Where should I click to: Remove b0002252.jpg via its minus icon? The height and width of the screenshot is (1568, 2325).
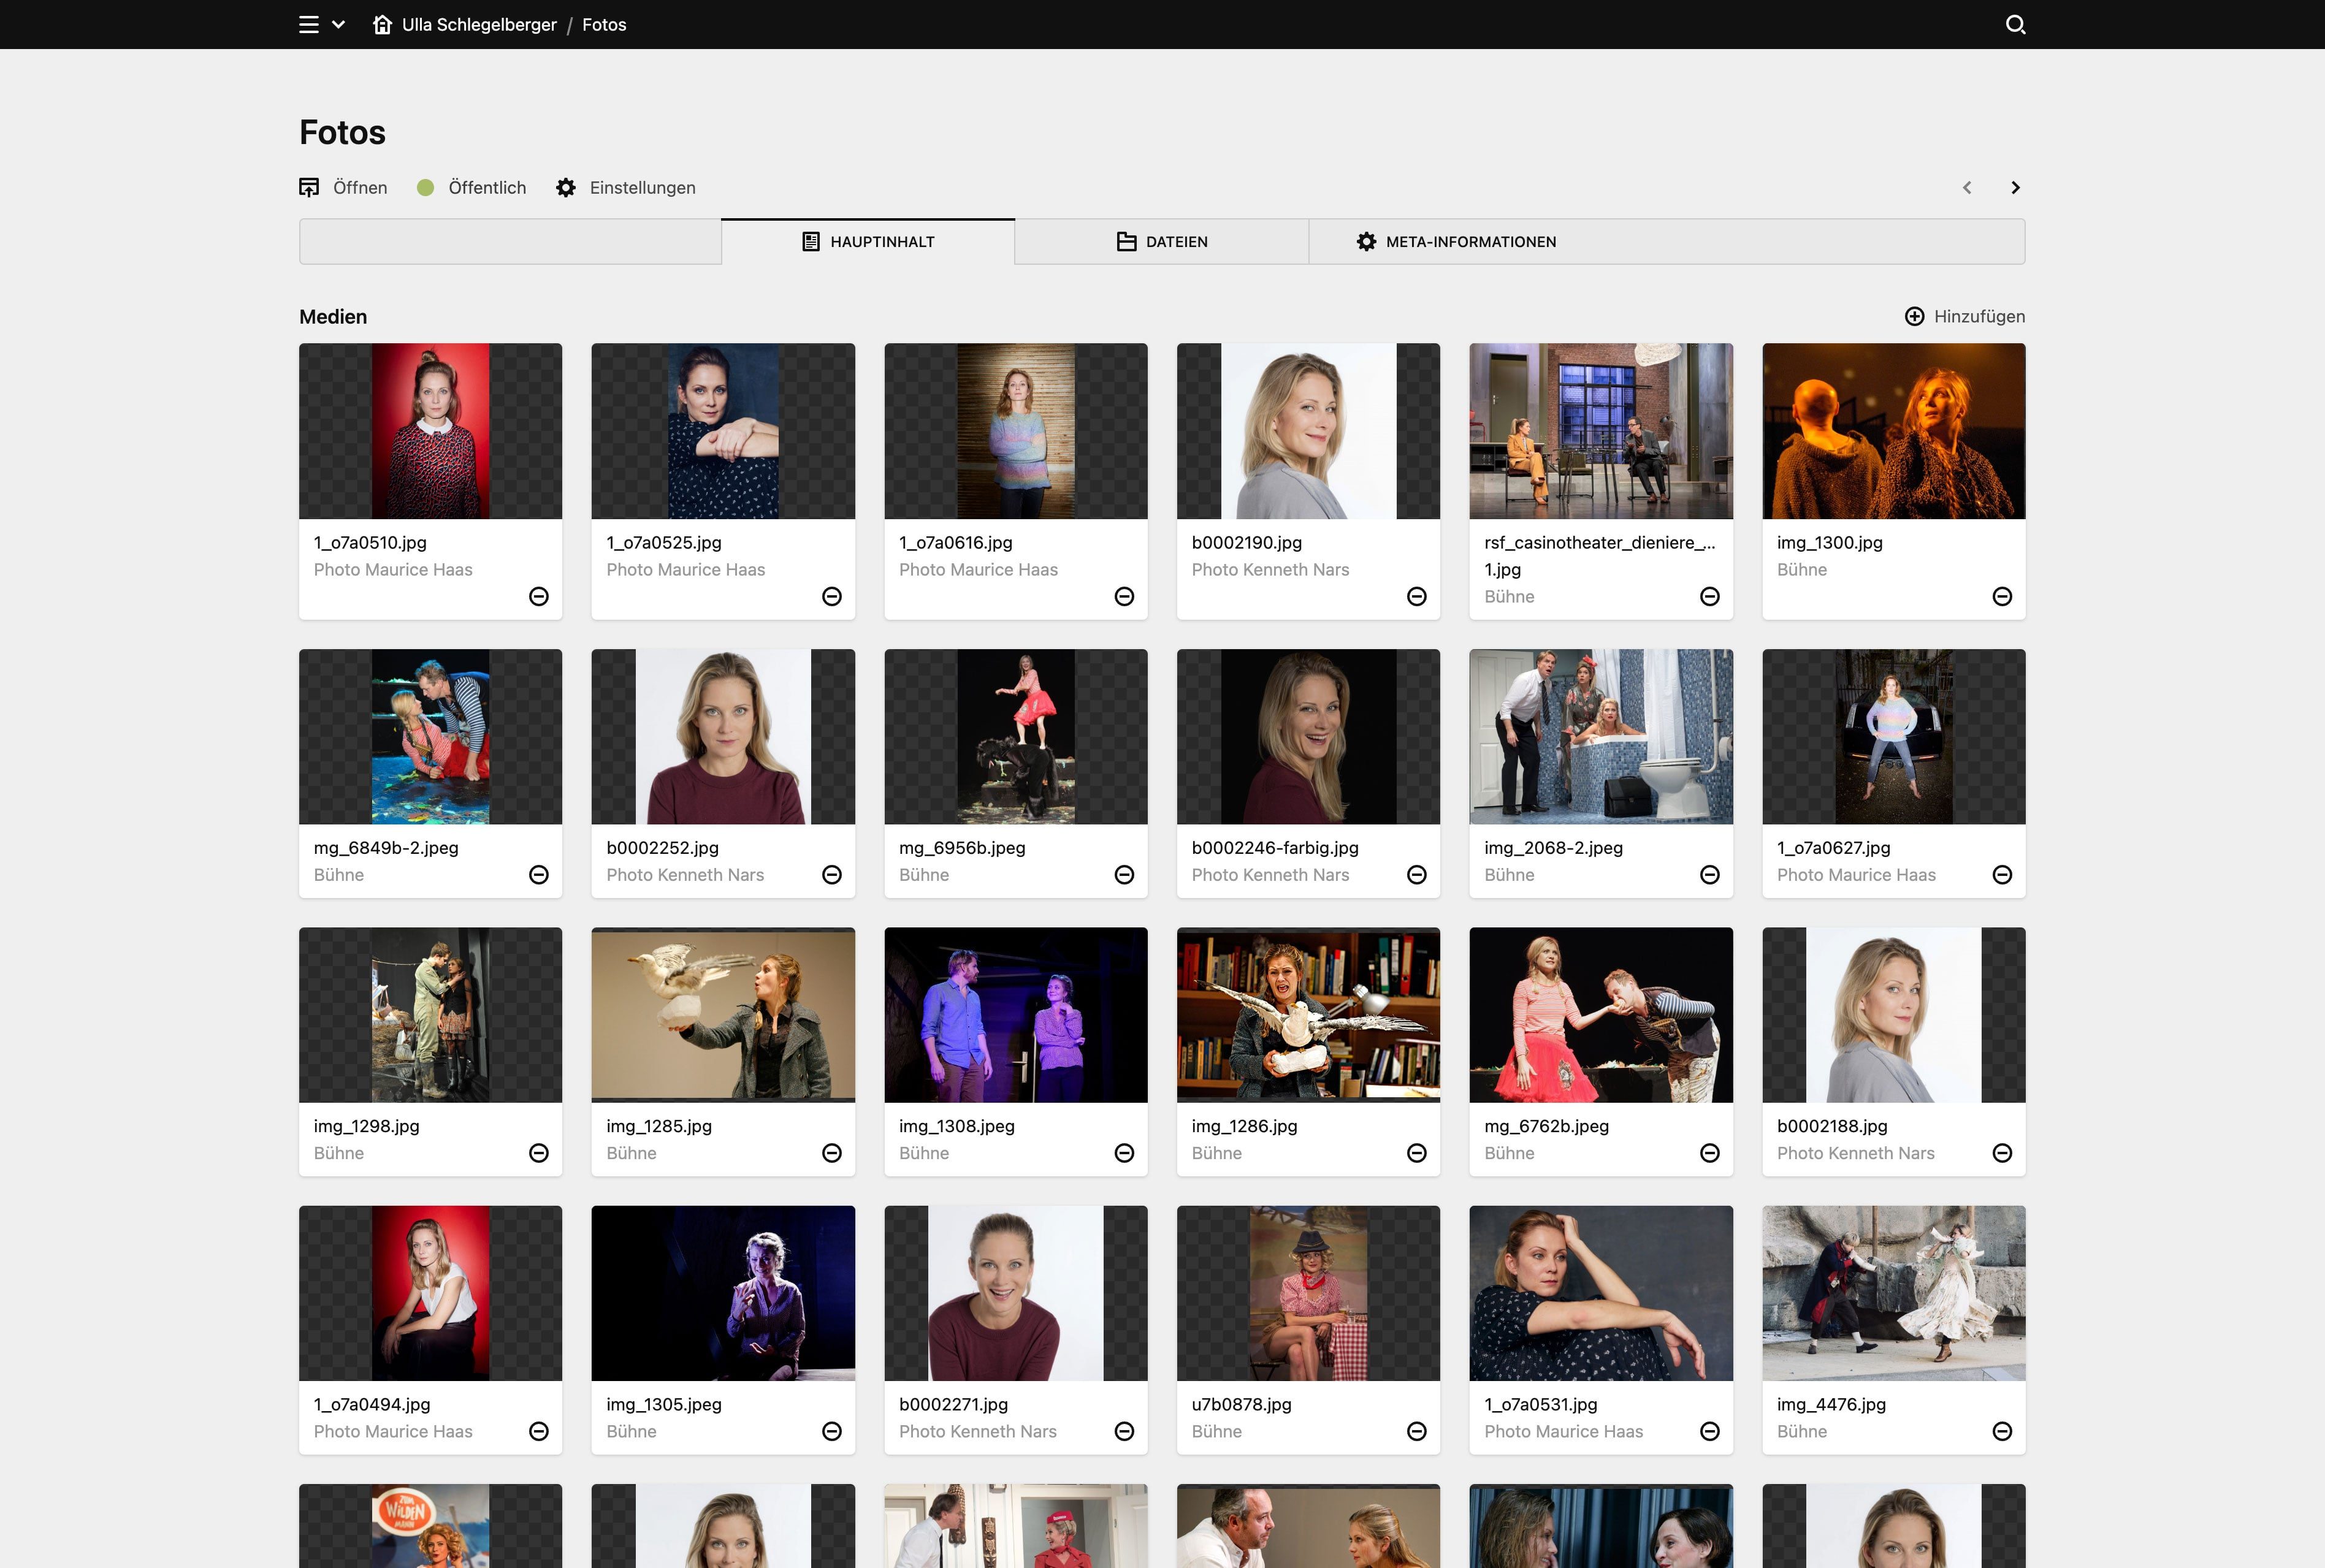pos(832,875)
